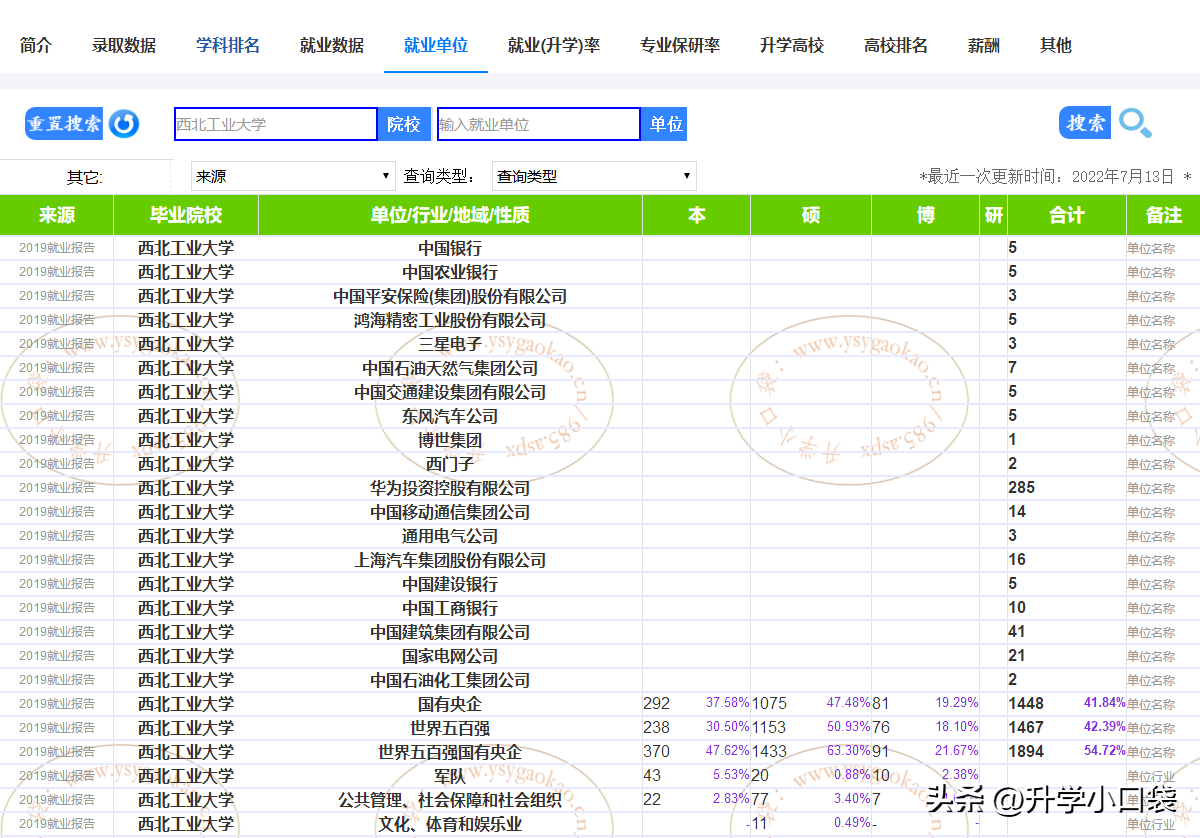Click the magnifying glass search icon

point(1135,123)
